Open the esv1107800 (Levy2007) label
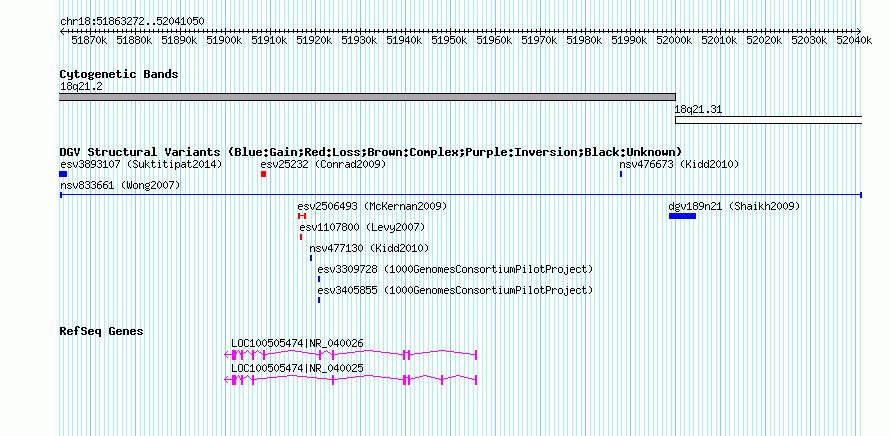The image size is (890, 436). pos(362,228)
